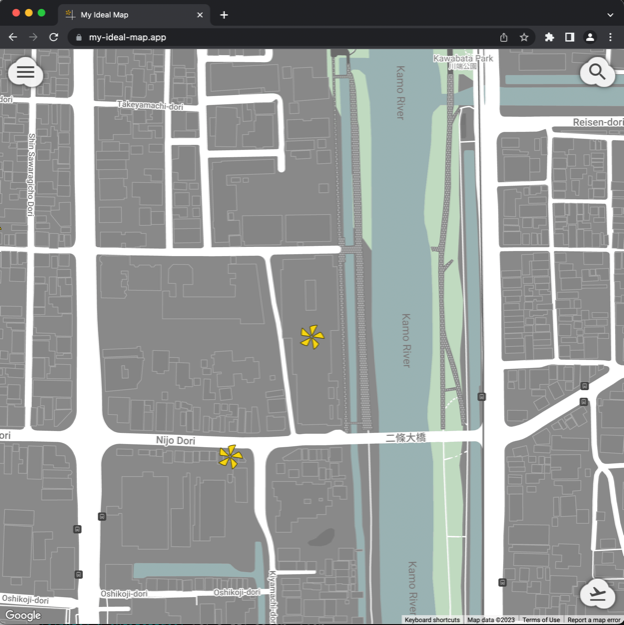Click the airplane cloud button
This screenshot has height=625, width=624.
tap(597, 594)
